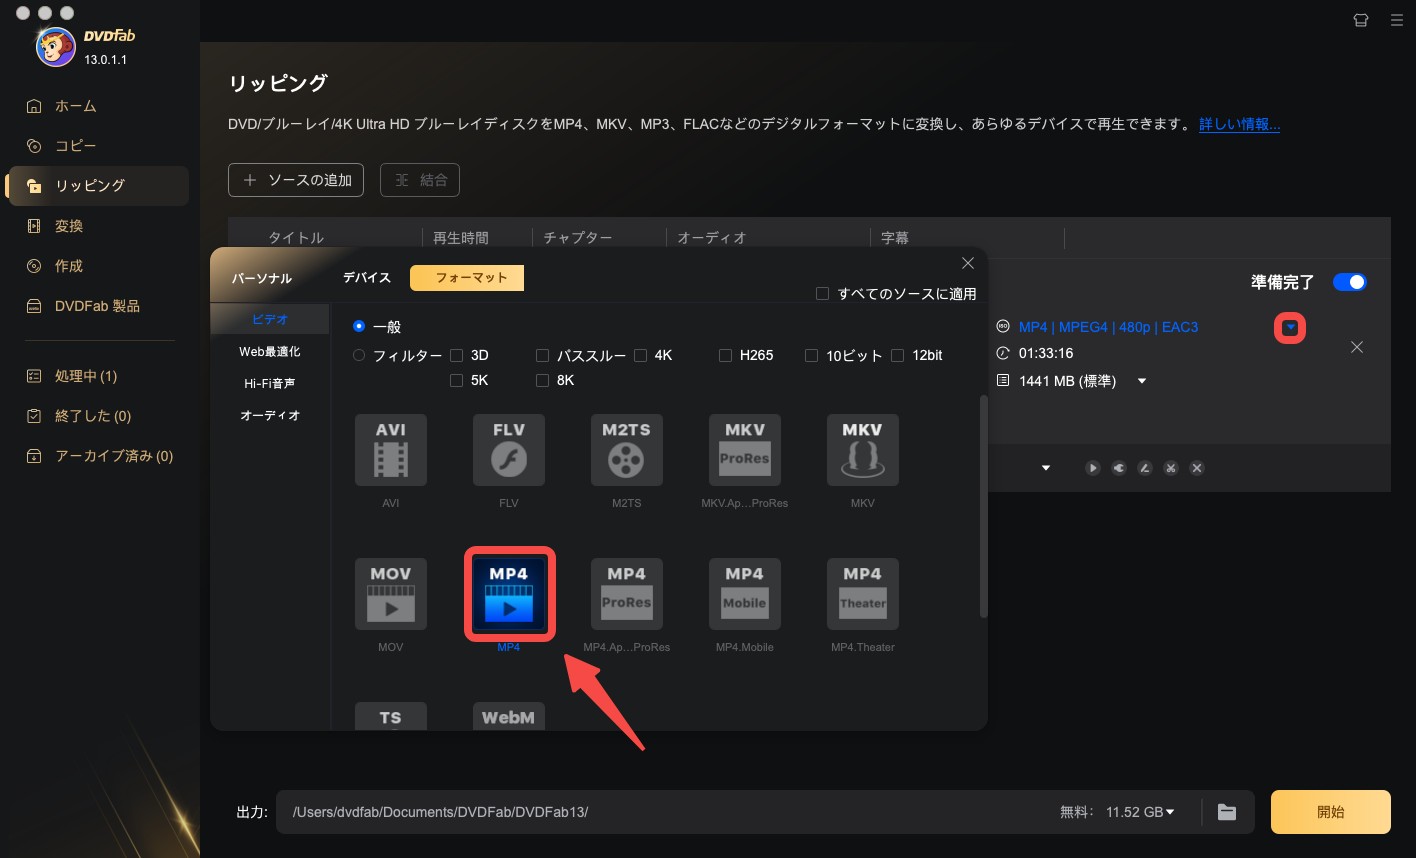
Task: Check the 3D filter checkbox
Action: pos(456,355)
